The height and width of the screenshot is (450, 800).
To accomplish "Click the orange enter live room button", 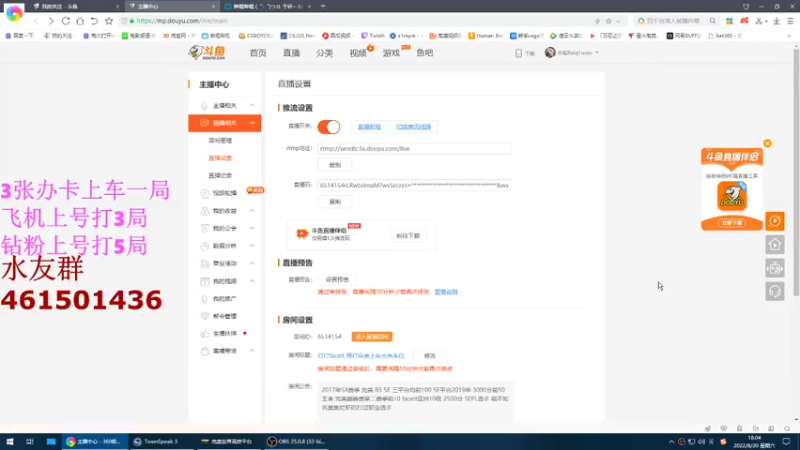I will click(x=372, y=337).
